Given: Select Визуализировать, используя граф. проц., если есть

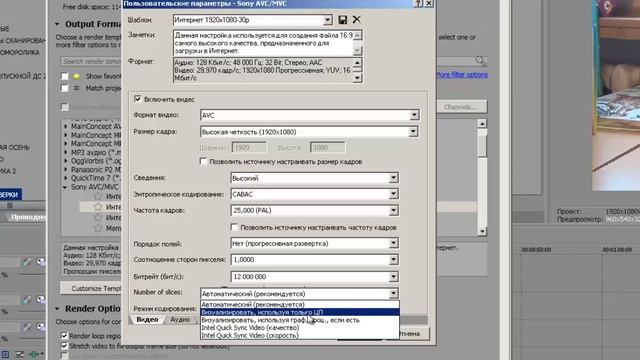Looking at the screenshot, I should point(300,320).
